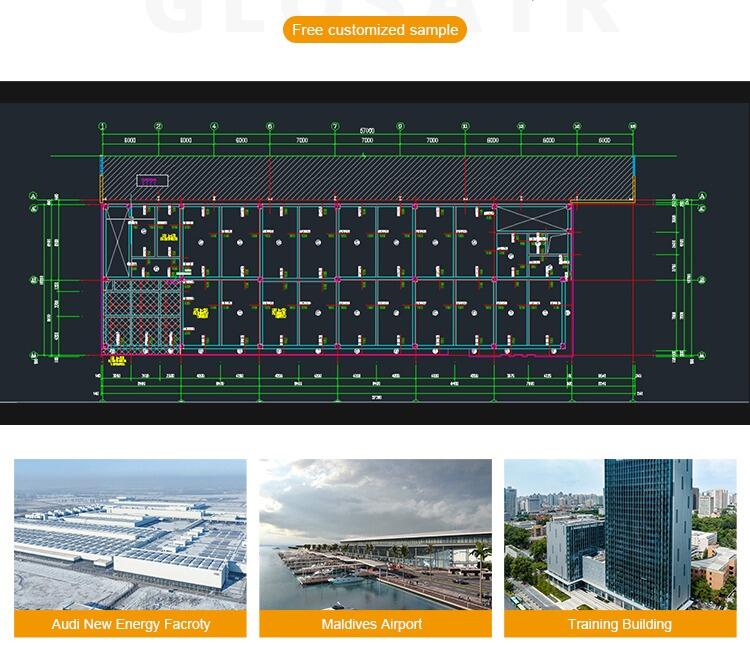The height and width of the screenshot is (645, 750).
Task: Open the Training Building photo
Action: tap(620, 534)
